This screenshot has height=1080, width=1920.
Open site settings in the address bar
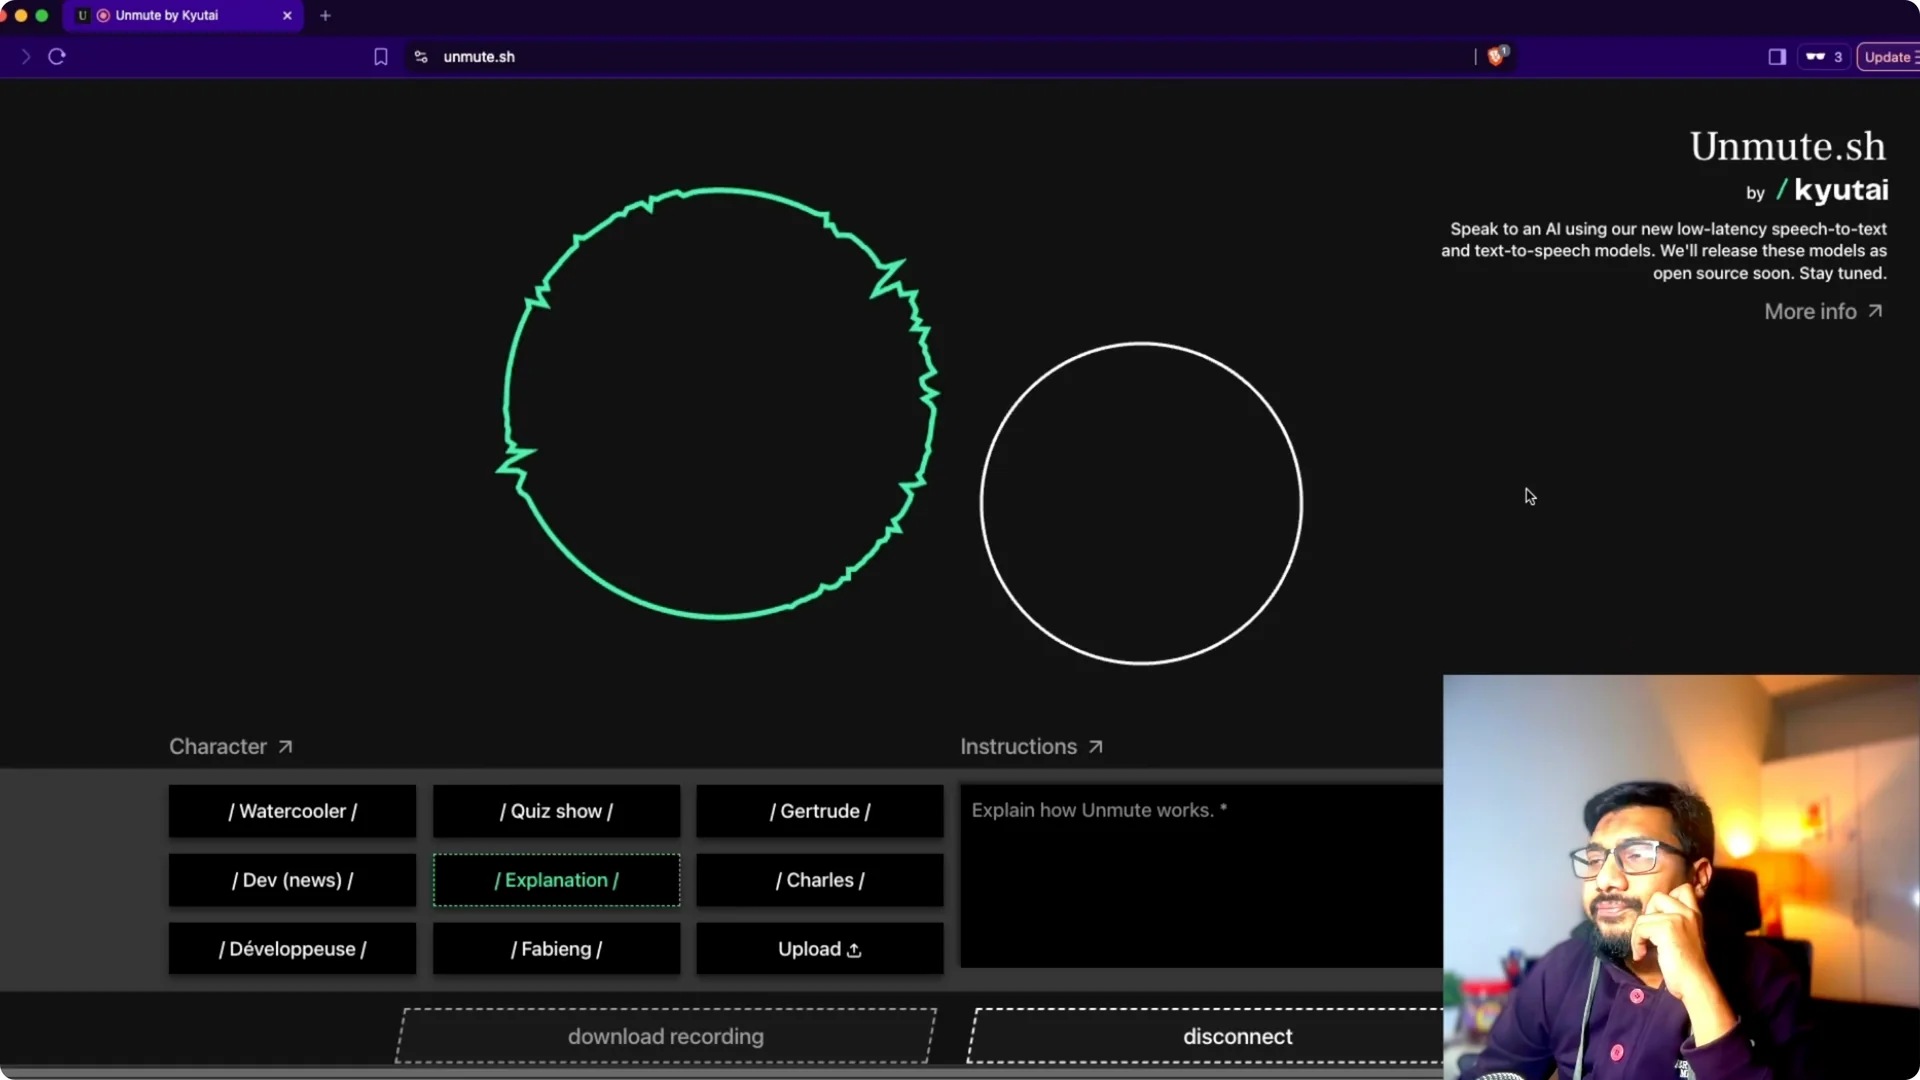coord(420,57)
